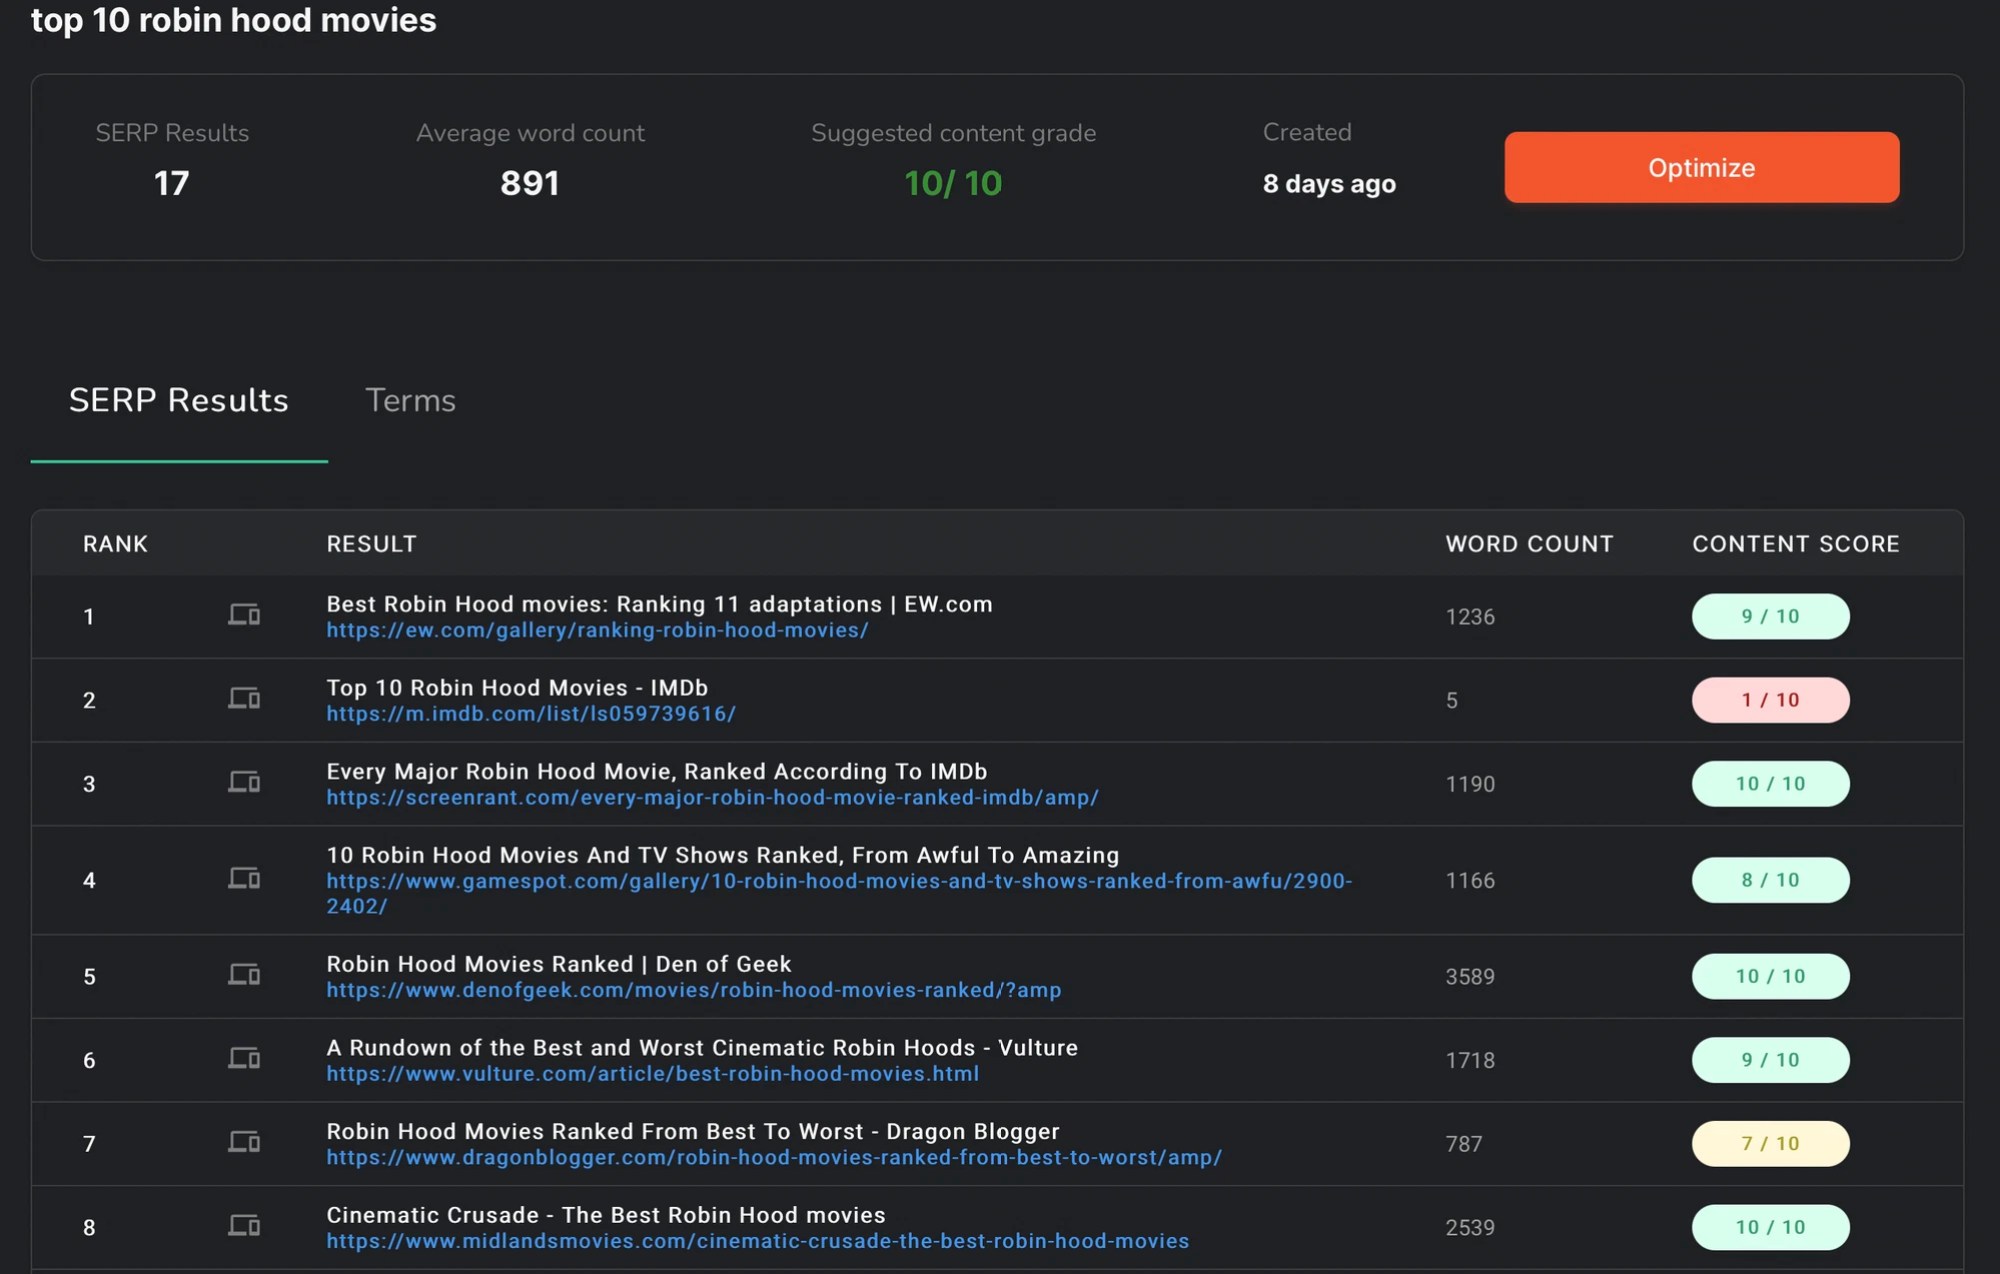Click device icon in Vulture row
The width and height of the screenshot is (2000, 1274).
point(244,1058)
